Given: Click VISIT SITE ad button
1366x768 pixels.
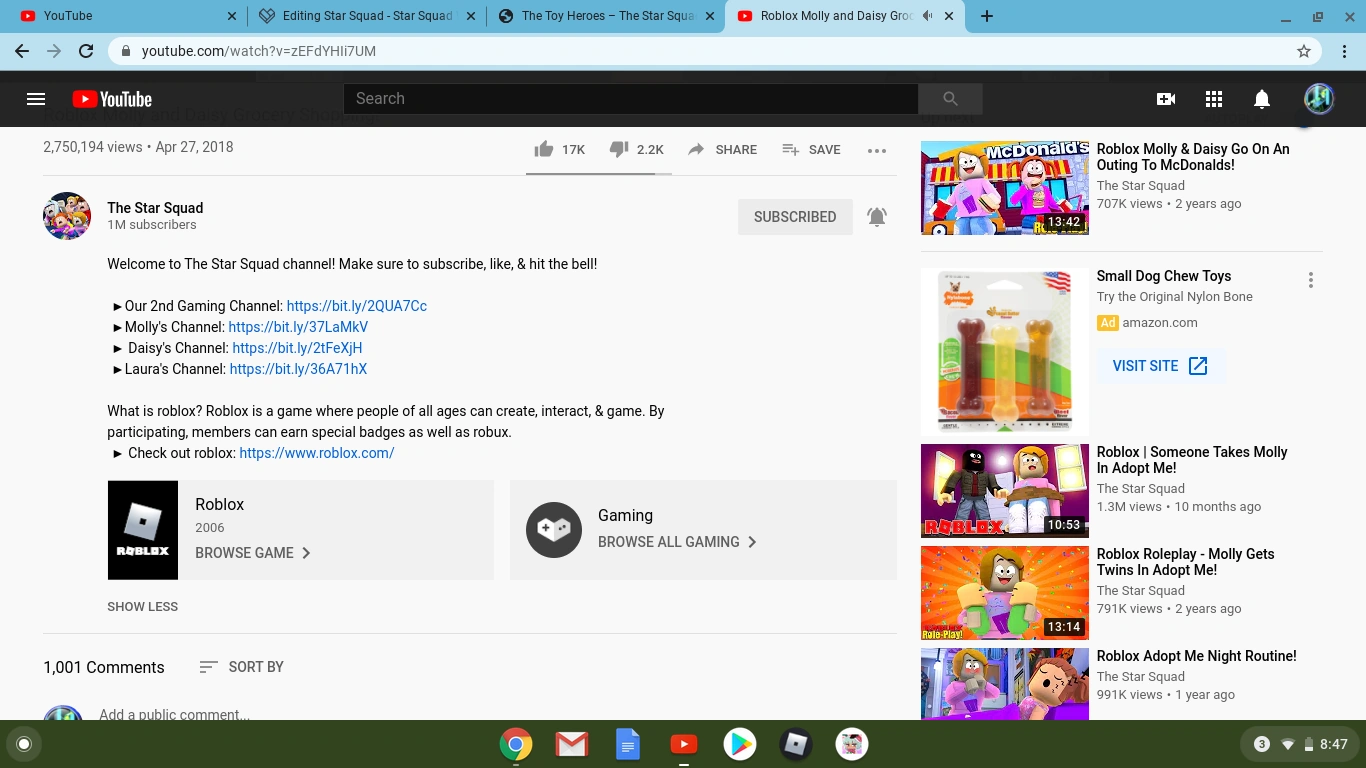Looking at the screenshot, I should tap(1161, 366).
